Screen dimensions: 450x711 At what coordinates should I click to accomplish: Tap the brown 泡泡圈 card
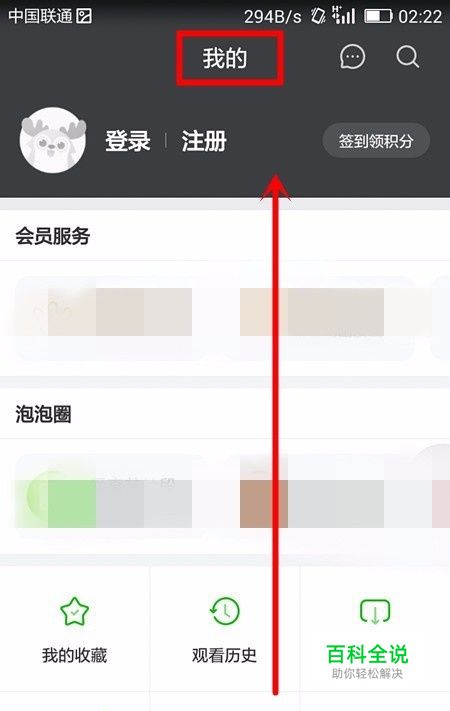tap(320, 496)
